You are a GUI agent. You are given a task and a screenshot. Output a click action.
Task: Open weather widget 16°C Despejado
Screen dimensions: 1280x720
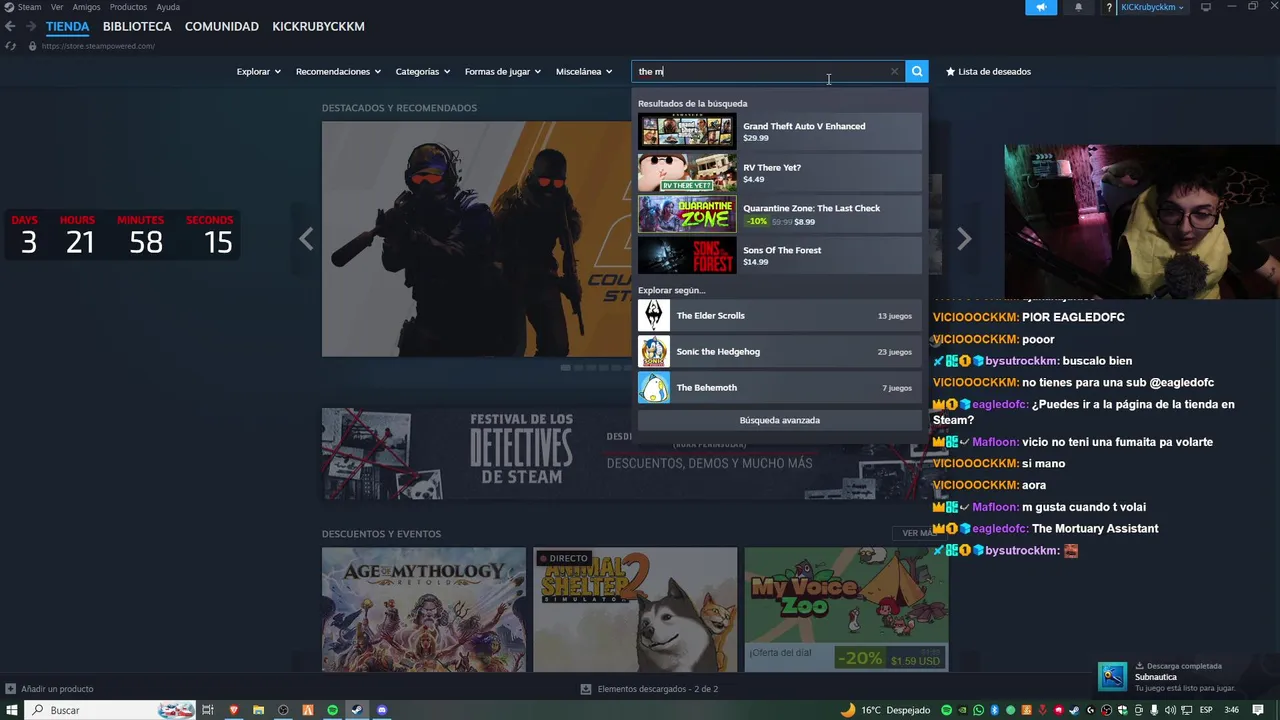(x=885, y=710)
